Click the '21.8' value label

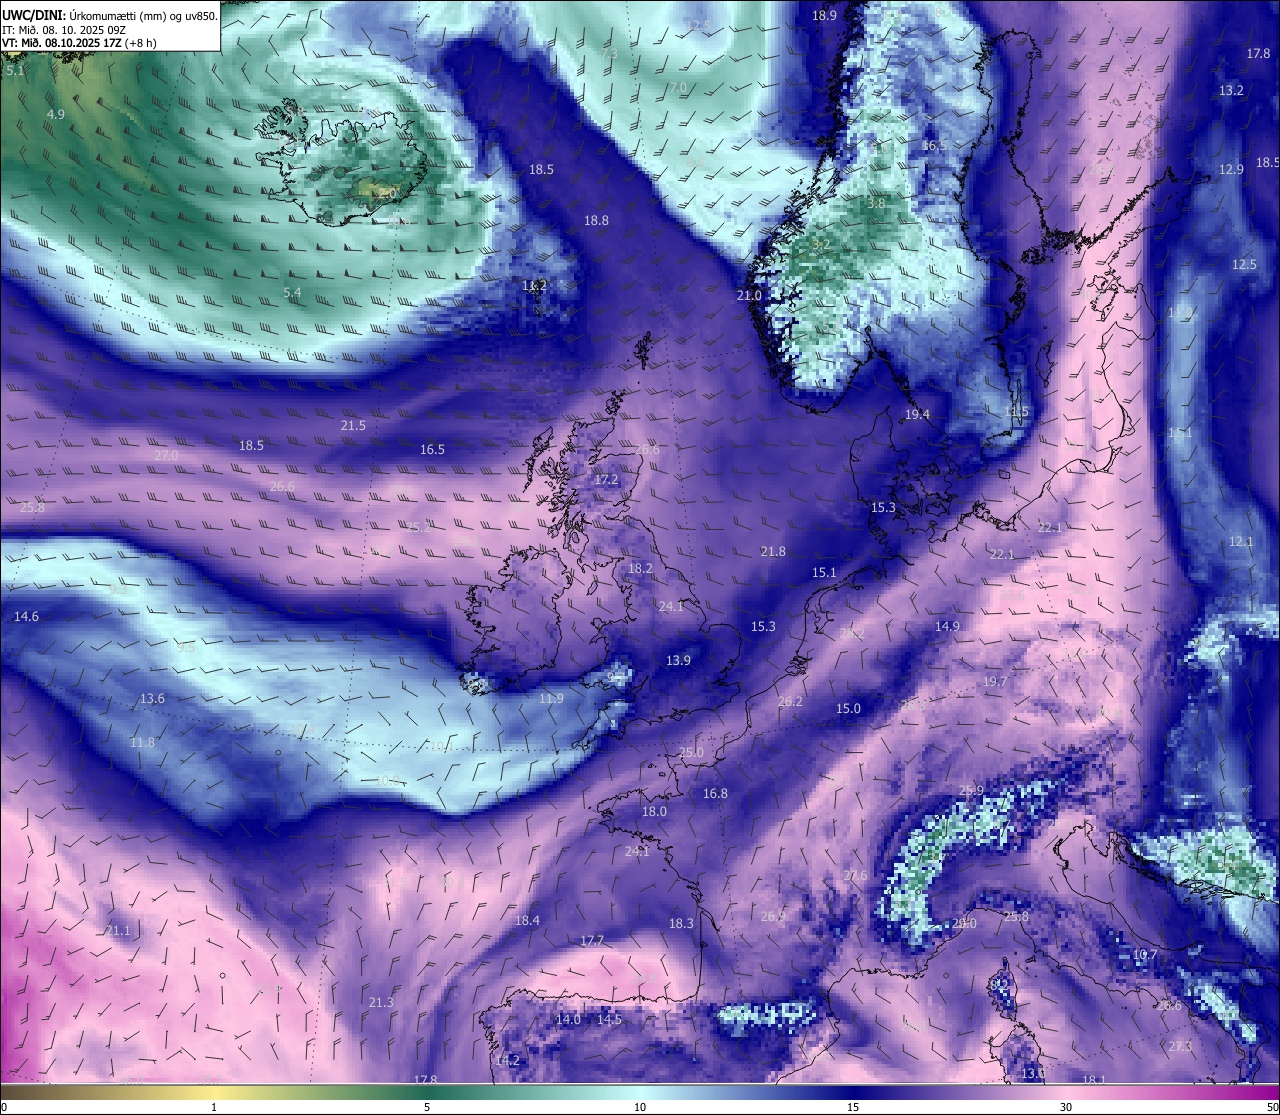(x=773, y=552)
